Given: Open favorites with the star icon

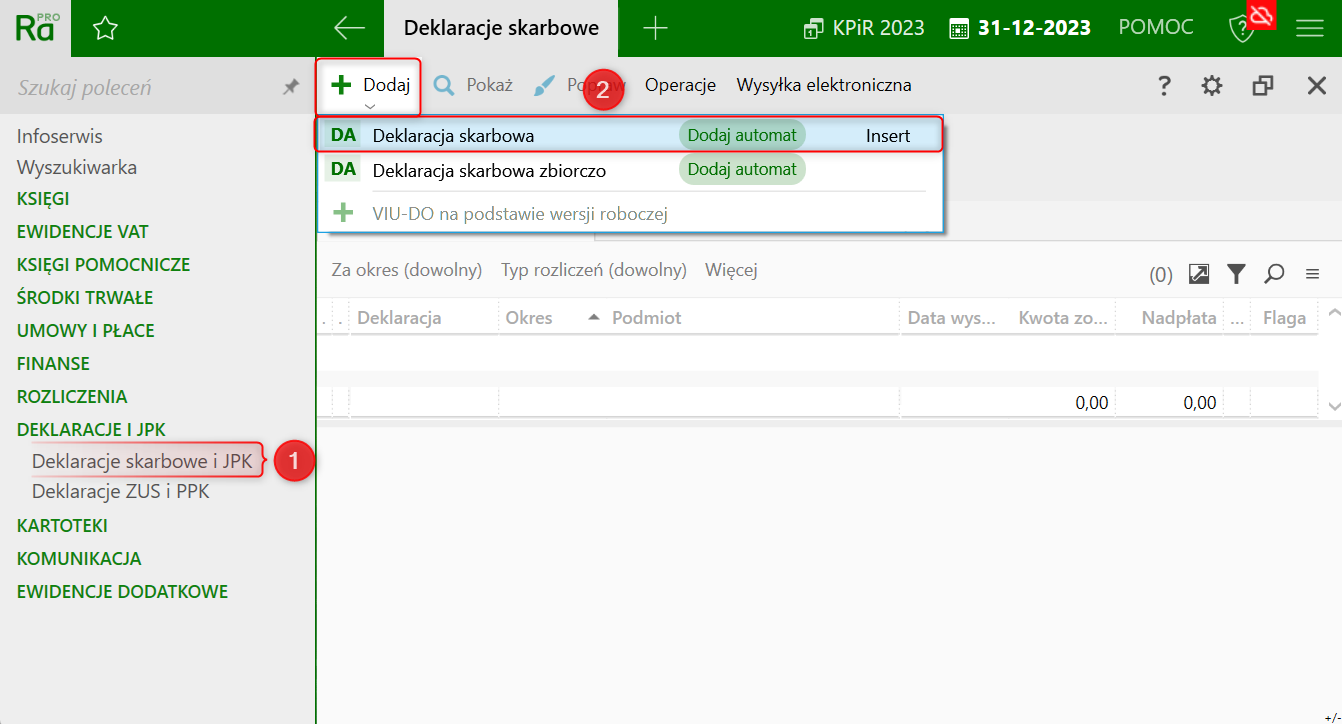Looking at the screenshot, I should (105, 28).
